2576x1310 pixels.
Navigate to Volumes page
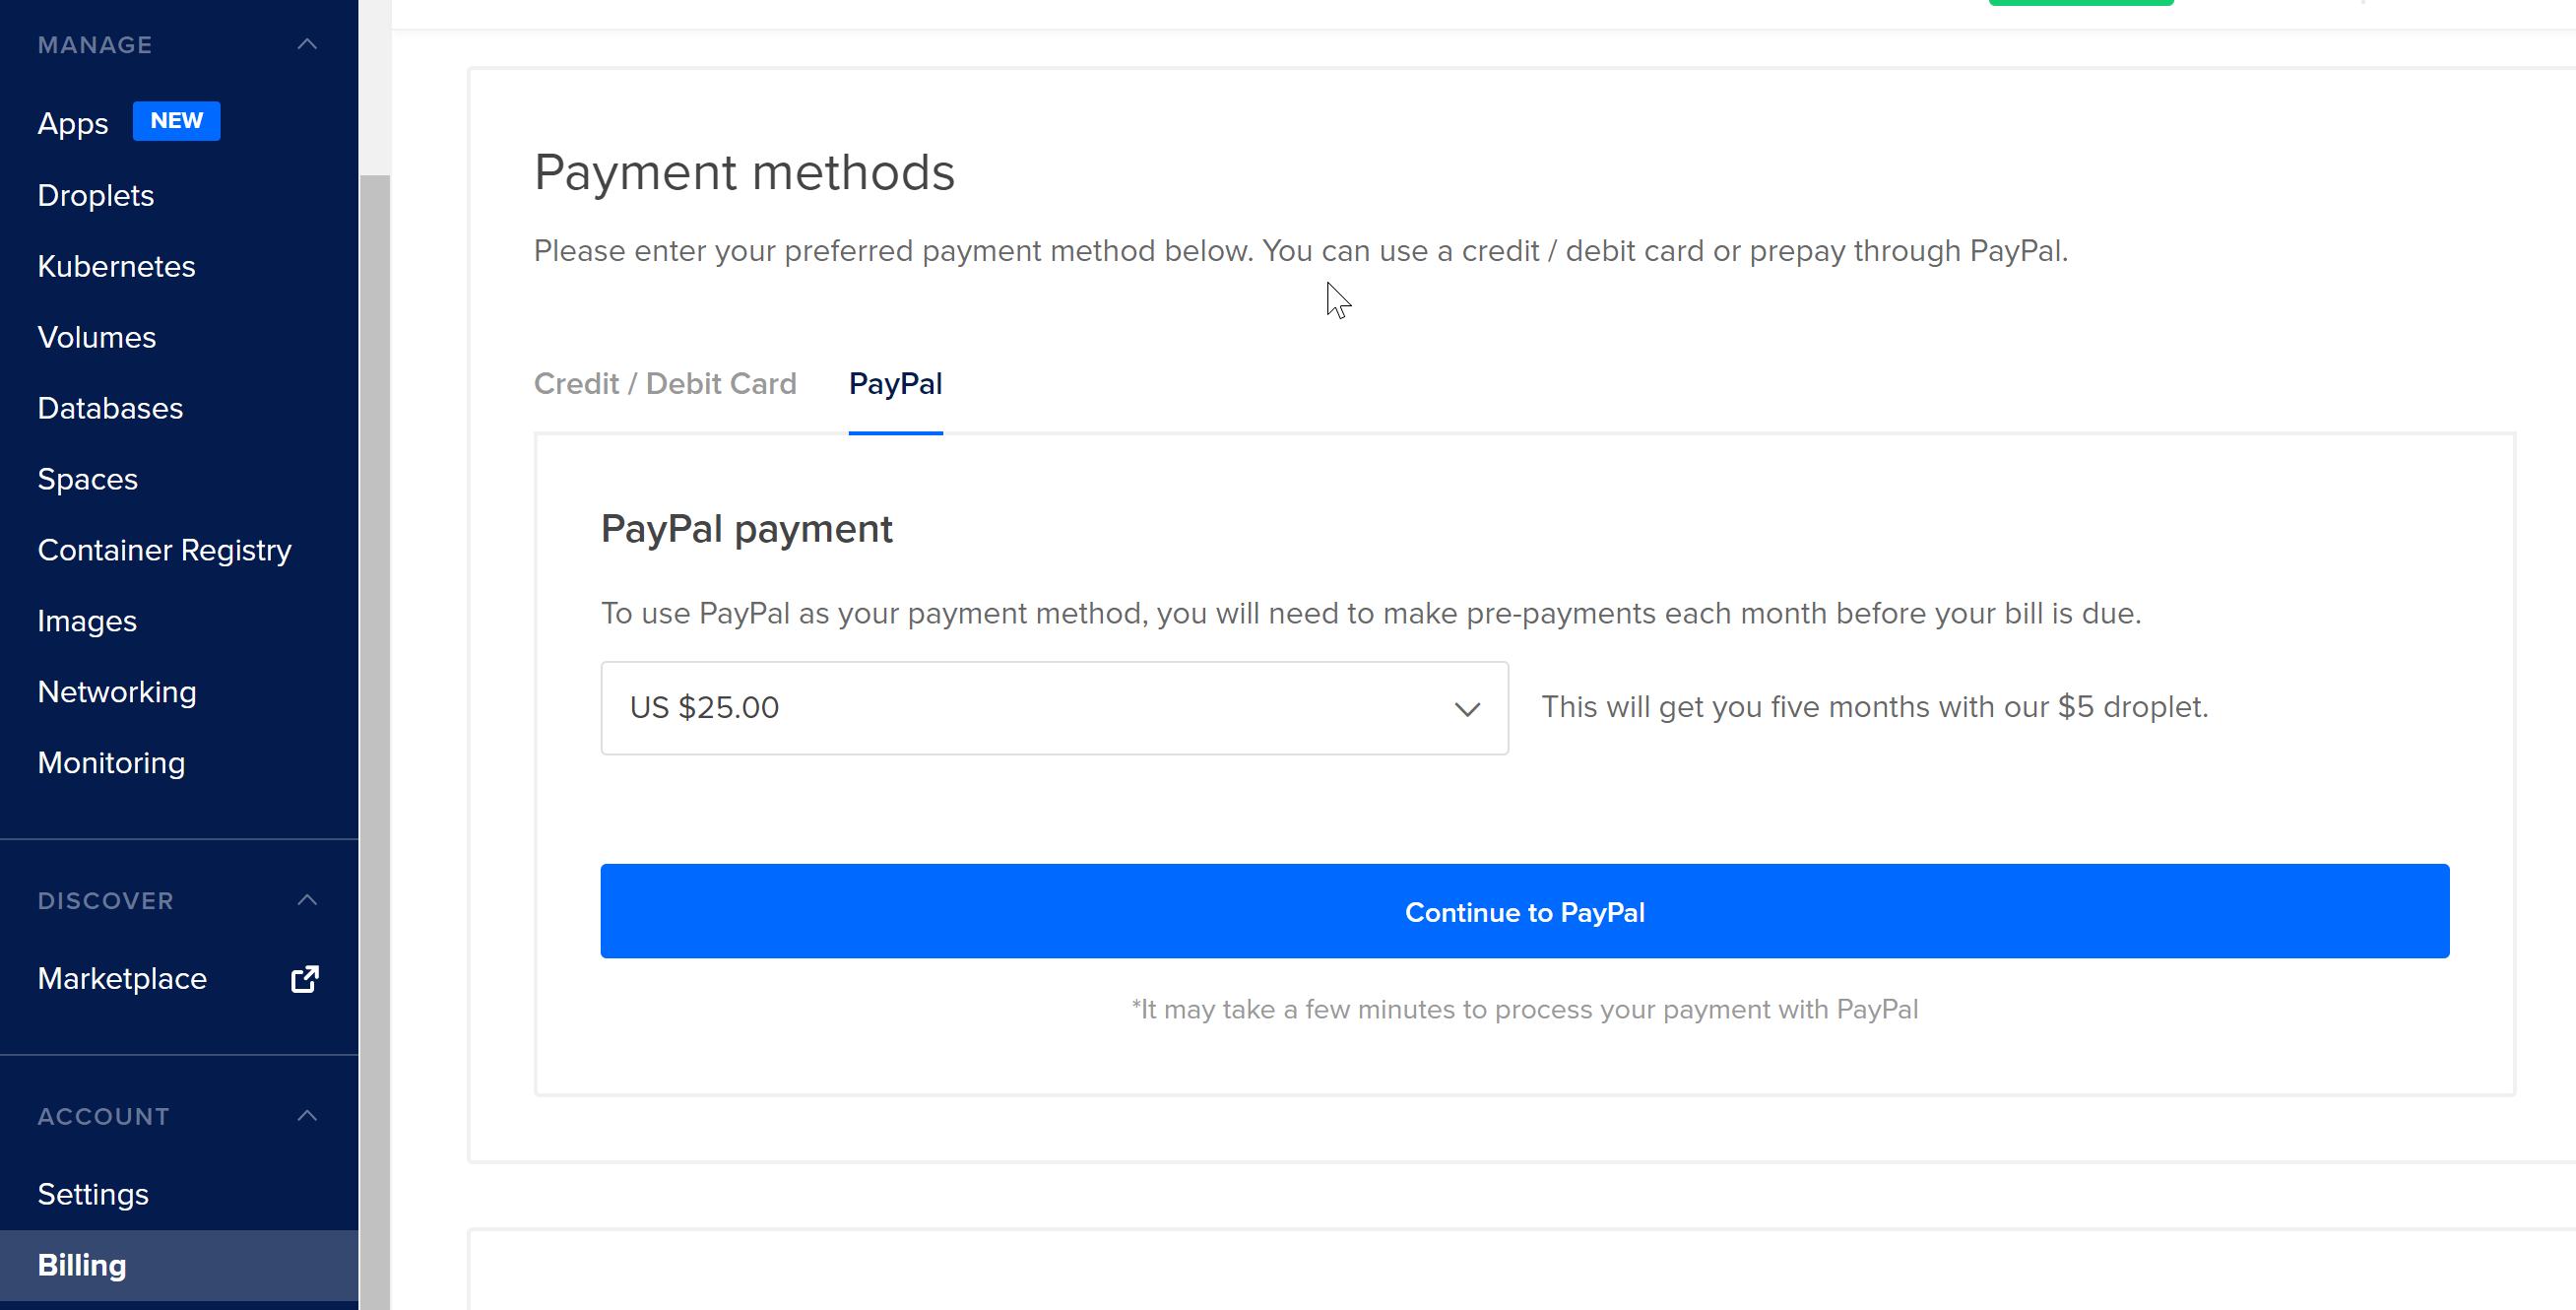[97, 337]
